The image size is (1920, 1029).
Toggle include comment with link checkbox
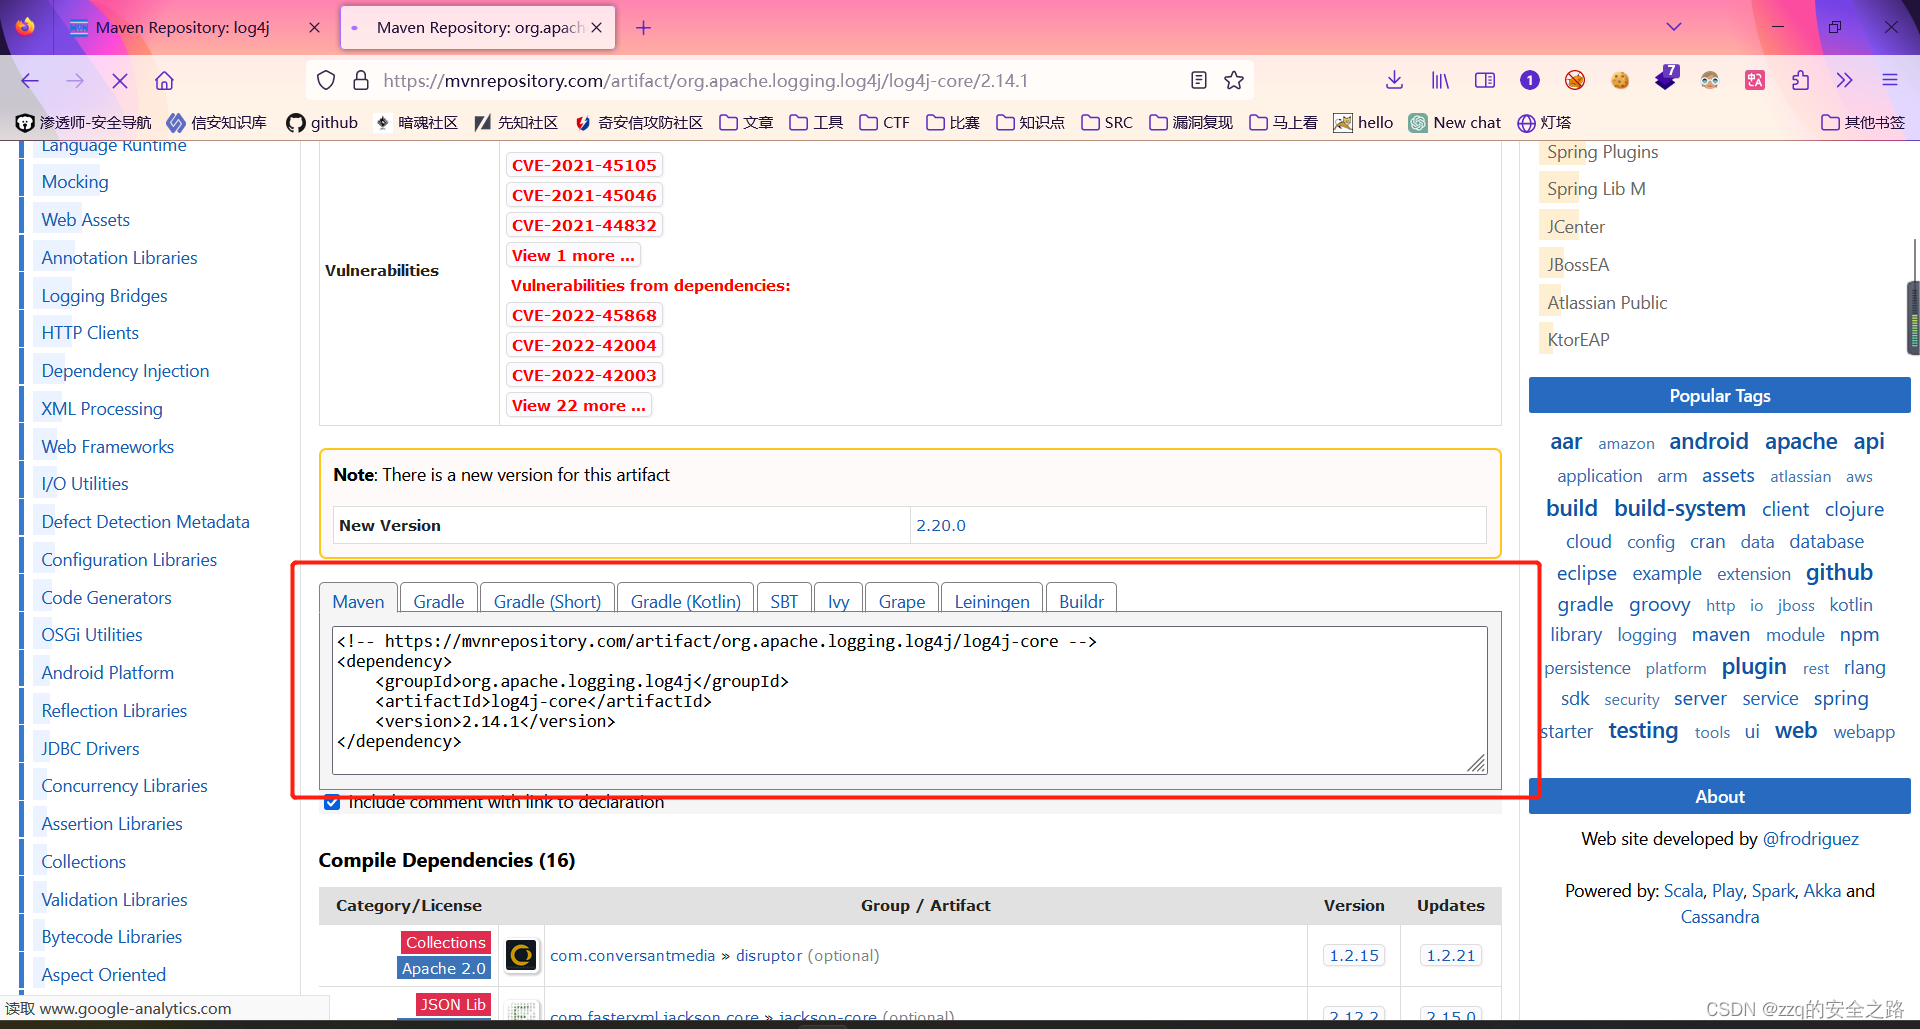(x=332, y=802)
